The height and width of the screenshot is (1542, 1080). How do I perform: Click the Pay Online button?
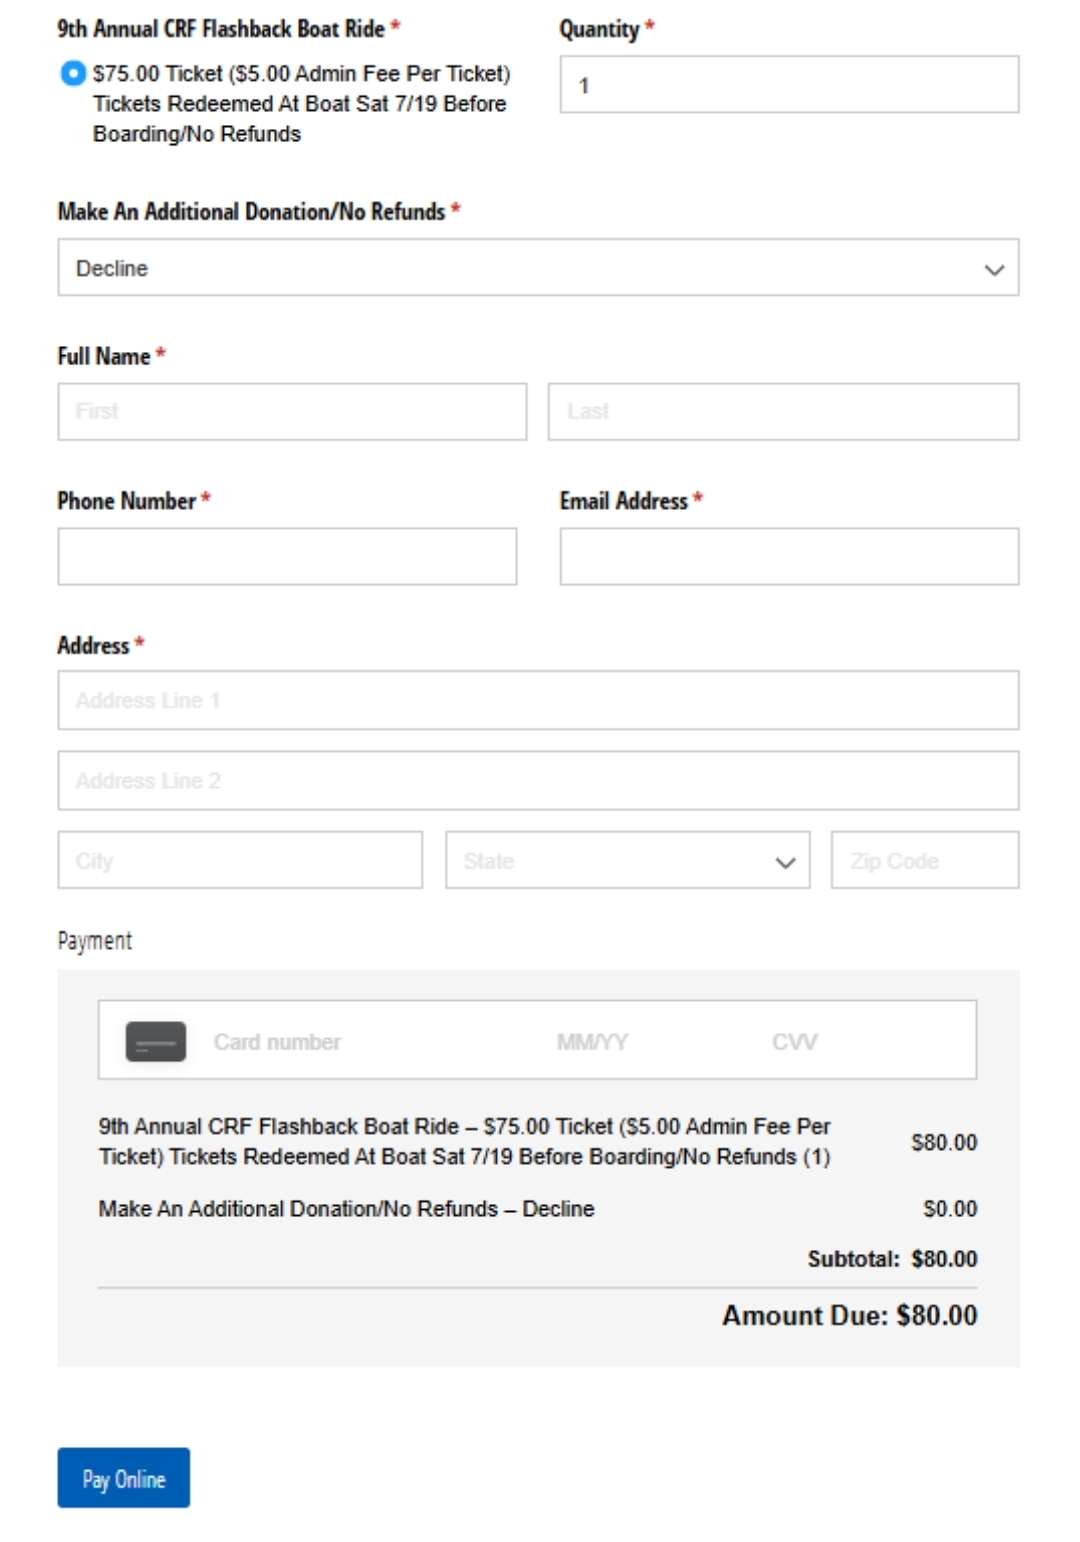pos(123,1478)
